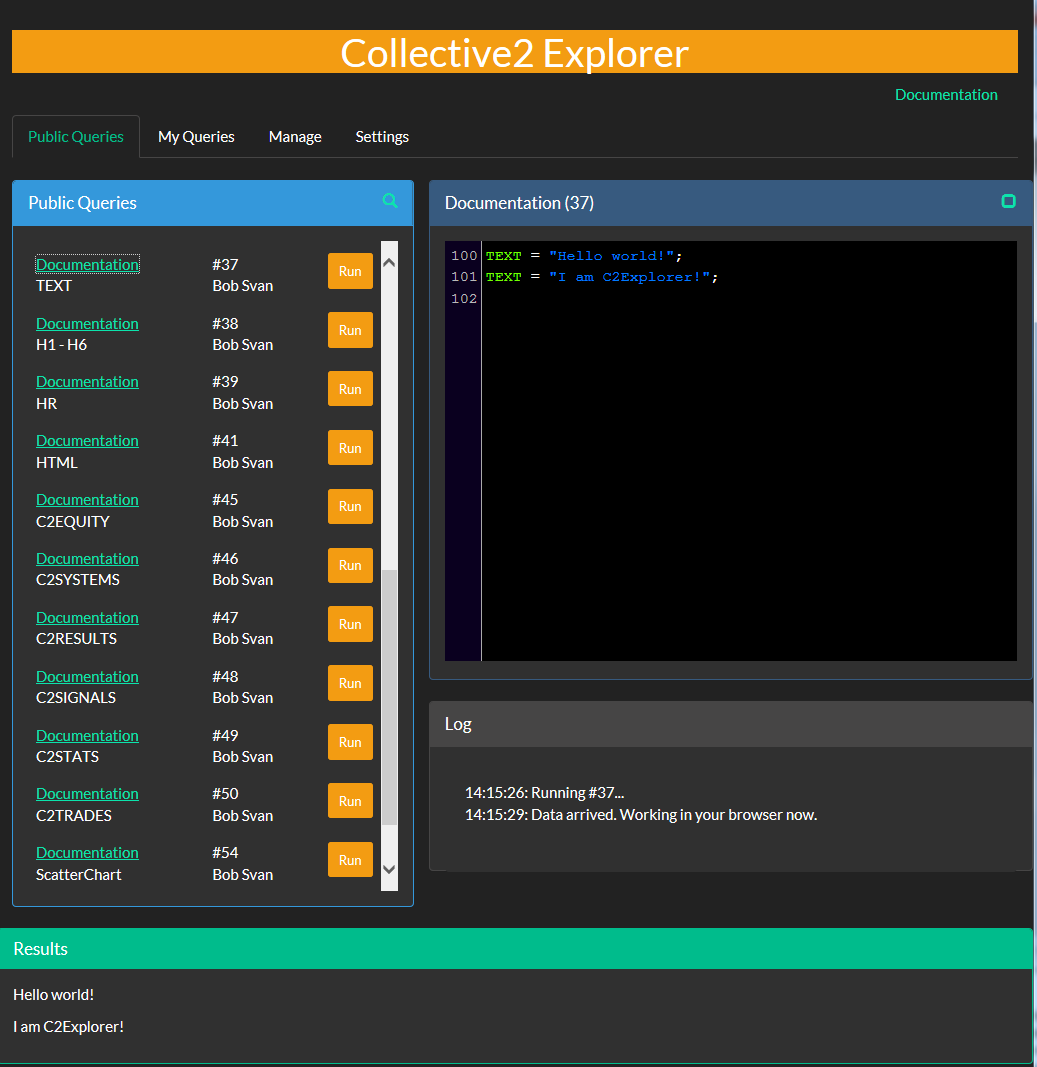Open Documentation link for C2TRADES
This screenshot has height=1067, width=1037.
[87, 793]
